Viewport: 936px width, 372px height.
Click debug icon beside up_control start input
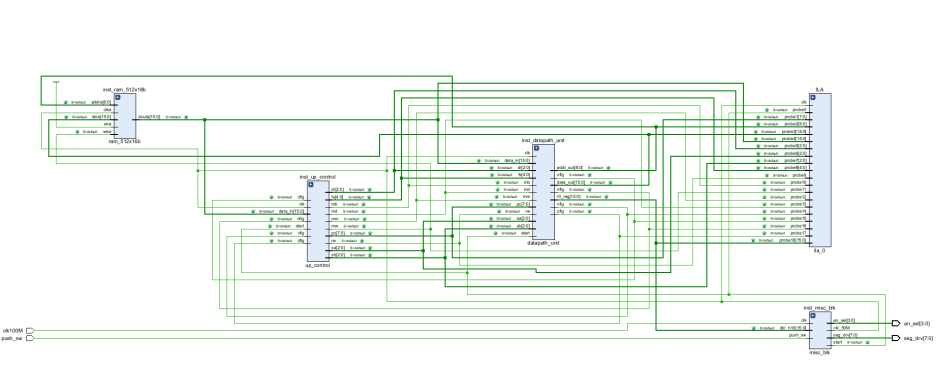pos(270,226)
